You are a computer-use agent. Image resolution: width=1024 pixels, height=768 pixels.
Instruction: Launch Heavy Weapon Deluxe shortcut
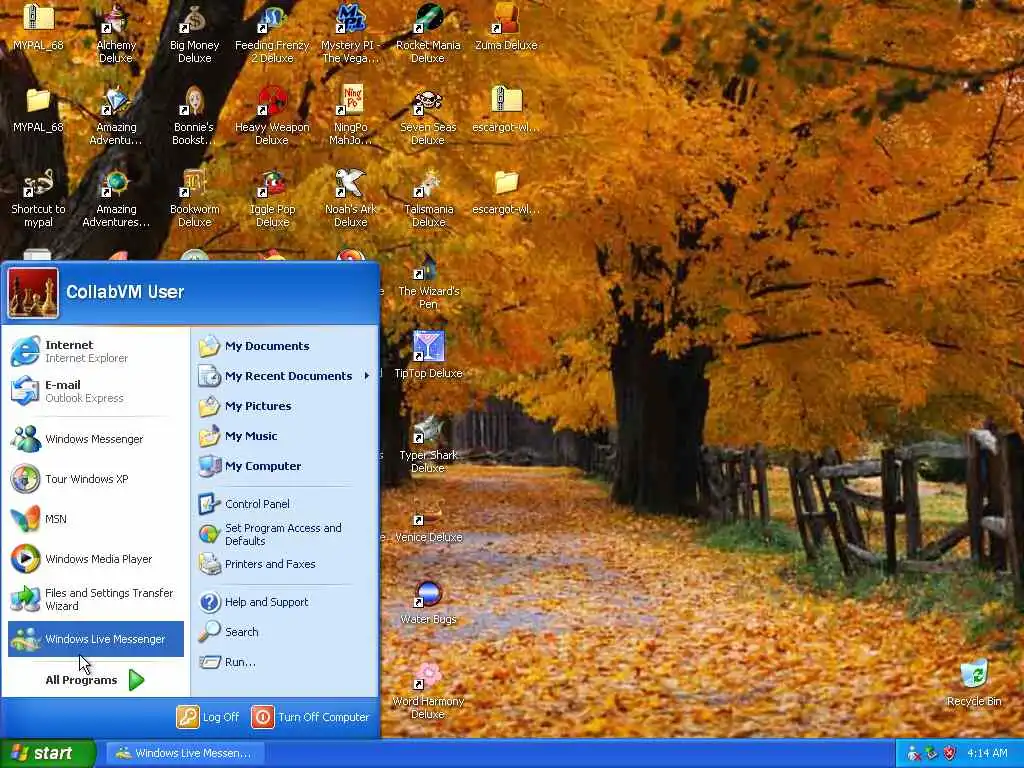pos(272,116)
